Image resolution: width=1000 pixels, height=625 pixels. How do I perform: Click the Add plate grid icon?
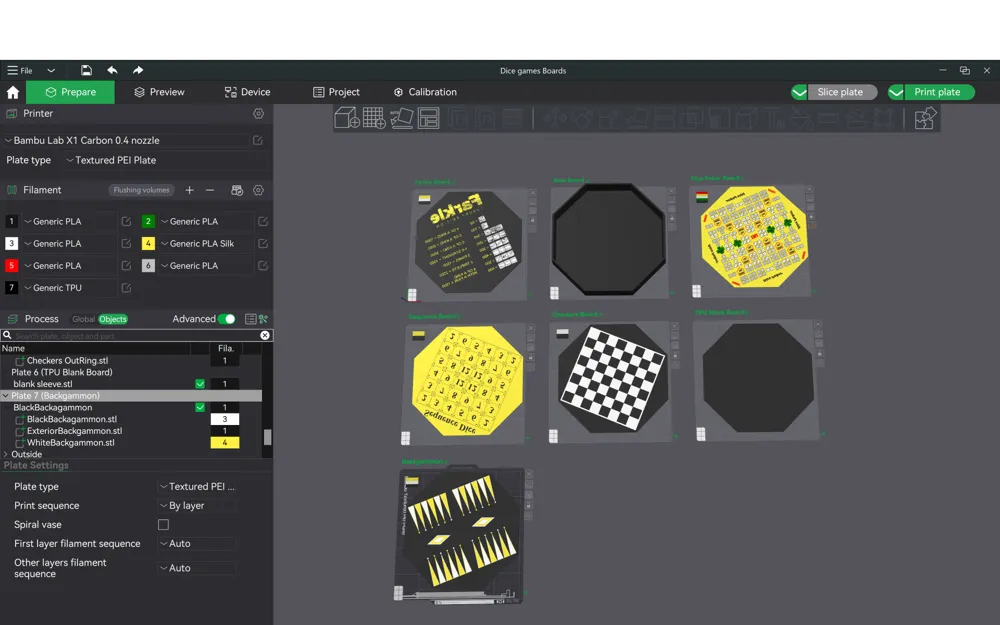click(374, 119)
